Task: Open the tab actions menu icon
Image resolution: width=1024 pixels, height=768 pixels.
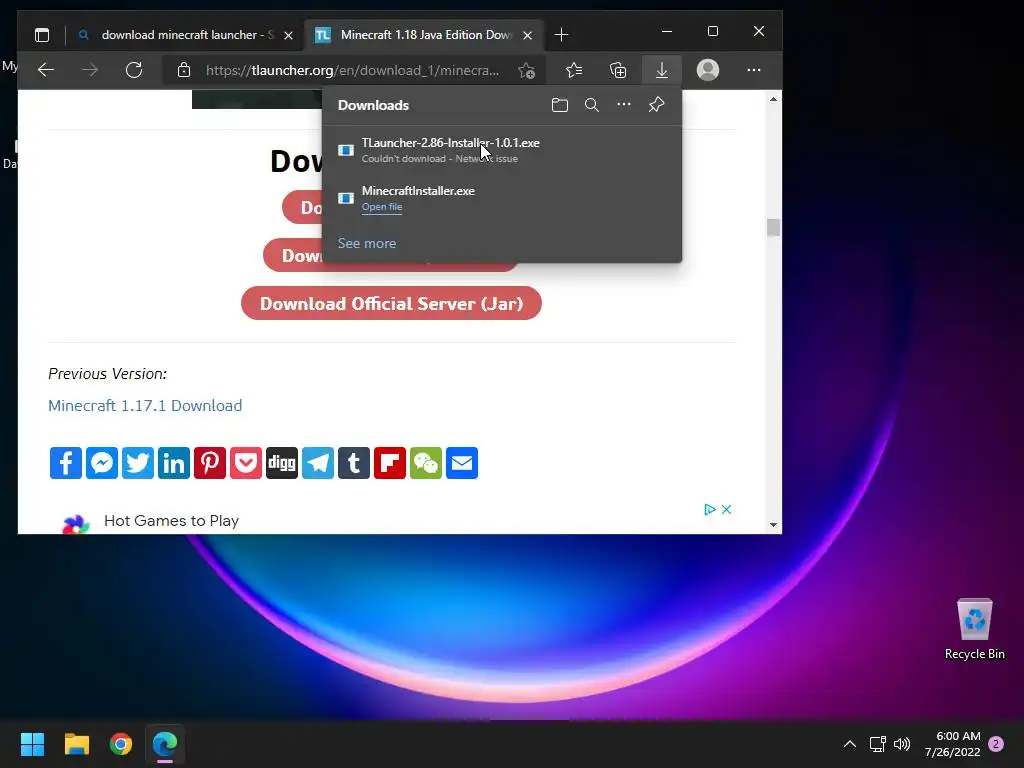Action: pos(42,35)
